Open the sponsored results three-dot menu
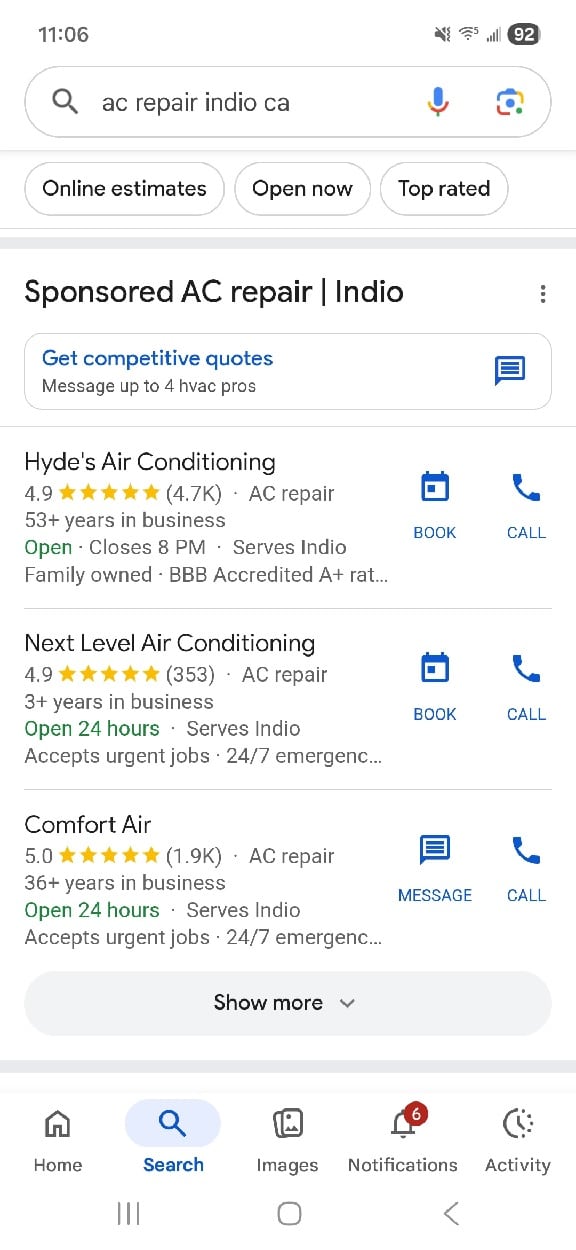Image resolution: width=576 pixels, height=1250 pixels. [543, 294]
